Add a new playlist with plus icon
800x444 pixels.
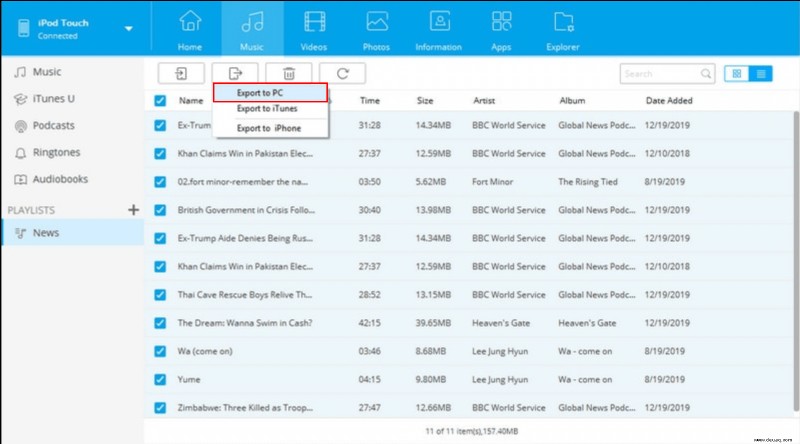(x=133, y=210)
